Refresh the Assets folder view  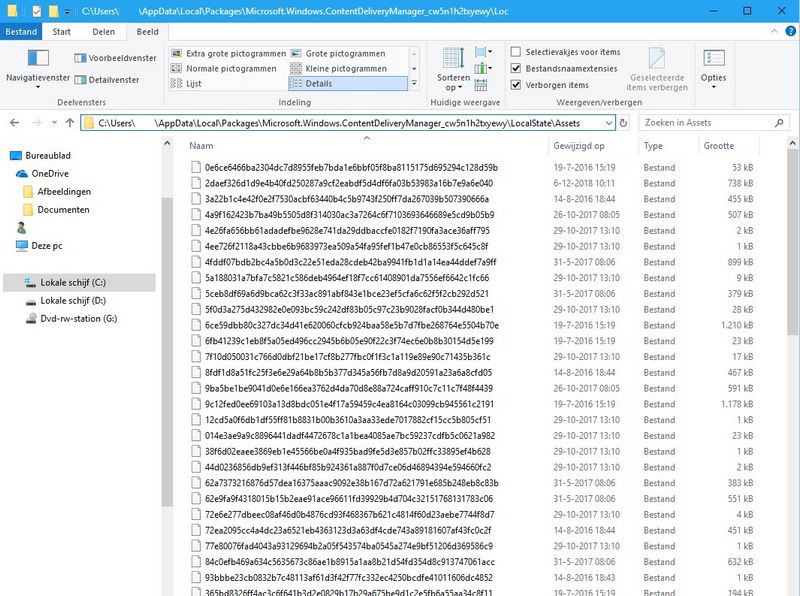(x=623, y=123)
